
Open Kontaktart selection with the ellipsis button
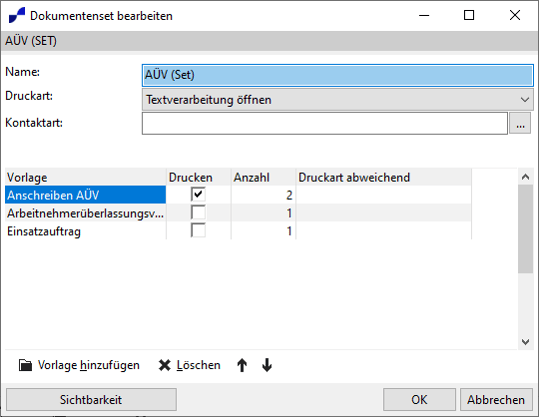(x=520, y=124)
